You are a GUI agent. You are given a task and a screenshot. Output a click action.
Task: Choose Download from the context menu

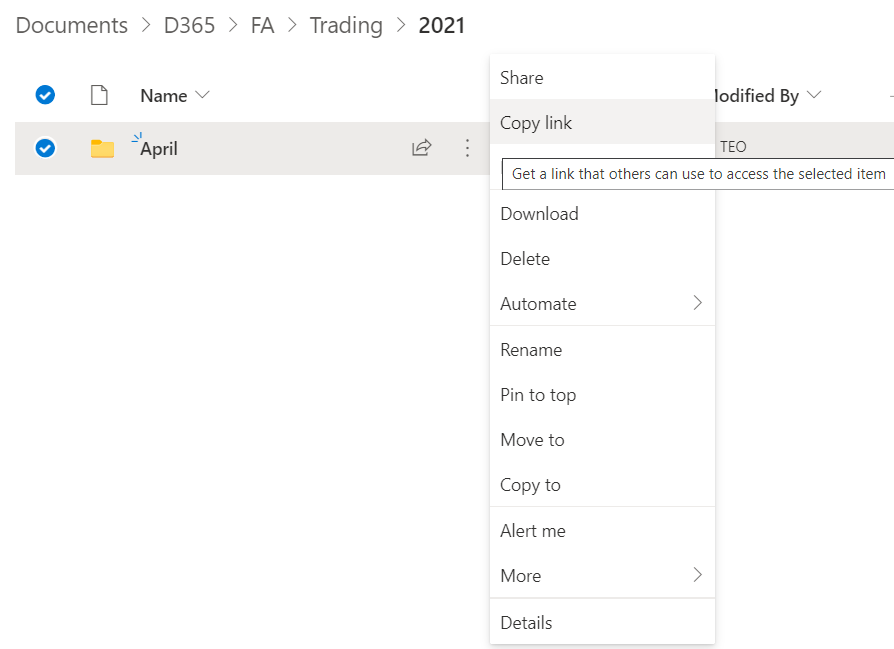pyautogui.click(x=602, y=213)
